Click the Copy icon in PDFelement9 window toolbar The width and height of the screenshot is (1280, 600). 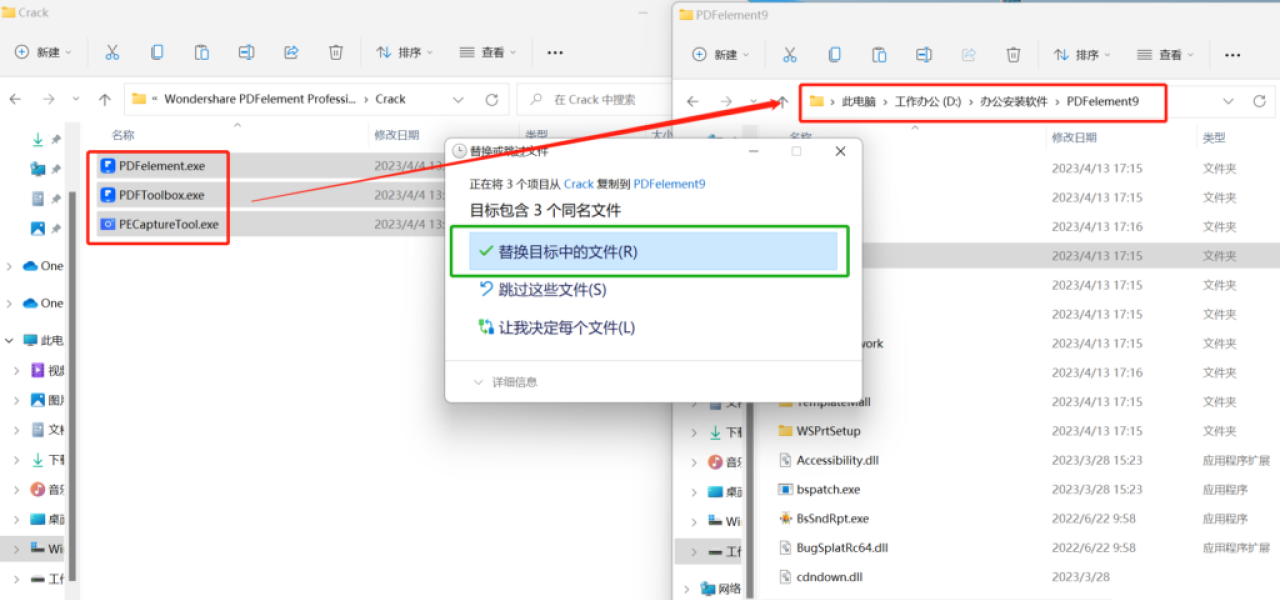coord(834,54)
